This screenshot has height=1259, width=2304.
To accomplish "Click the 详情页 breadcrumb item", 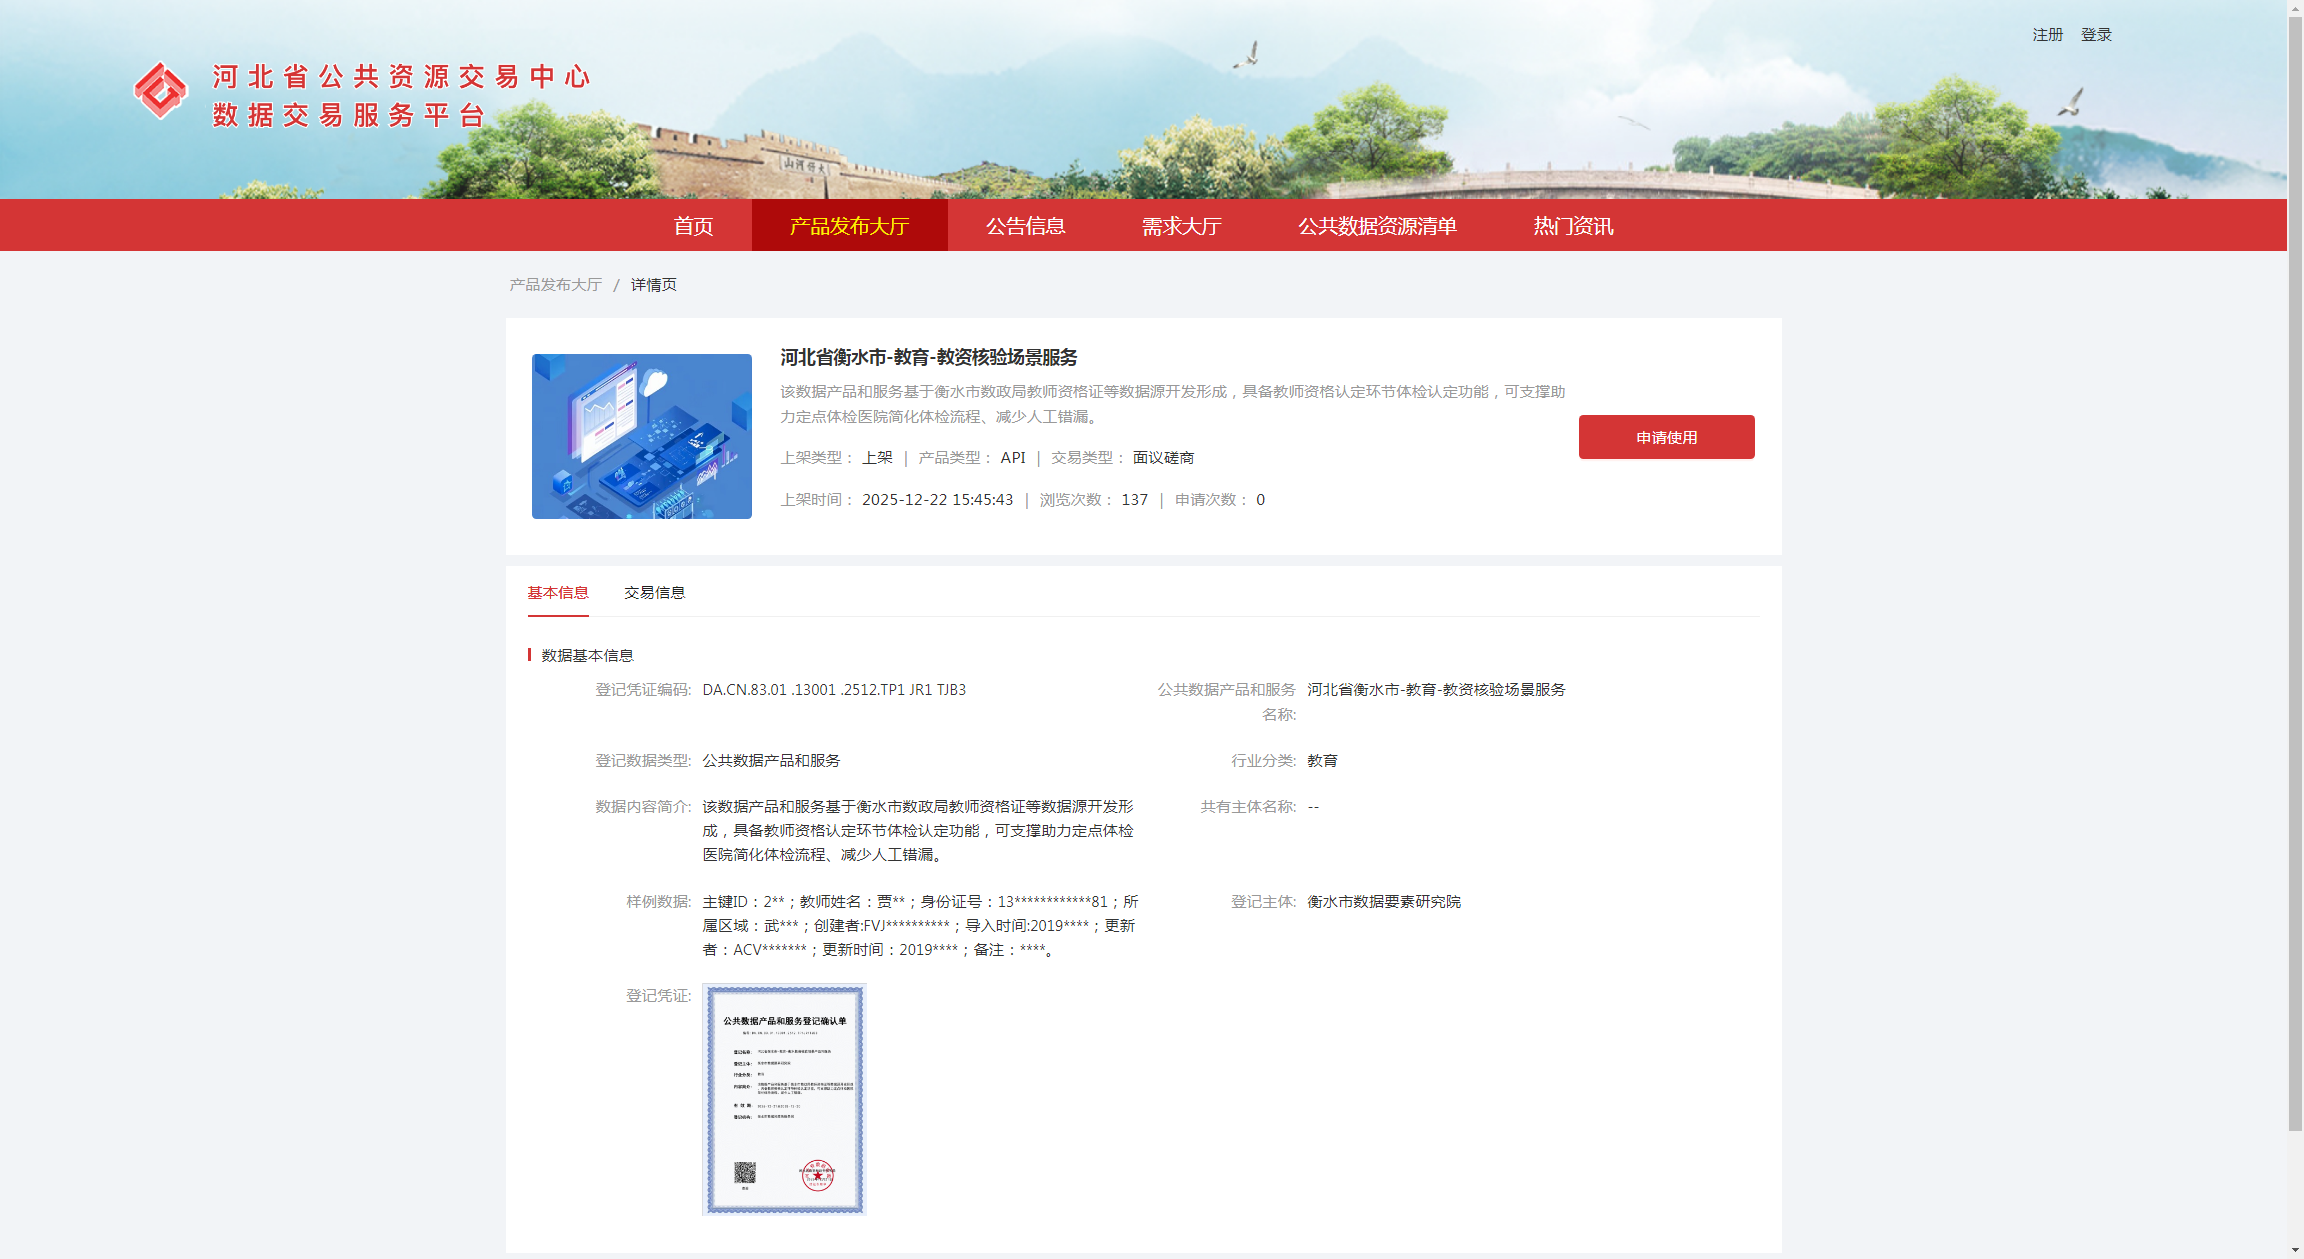I will pyautogui.click(x=653, y=285).
